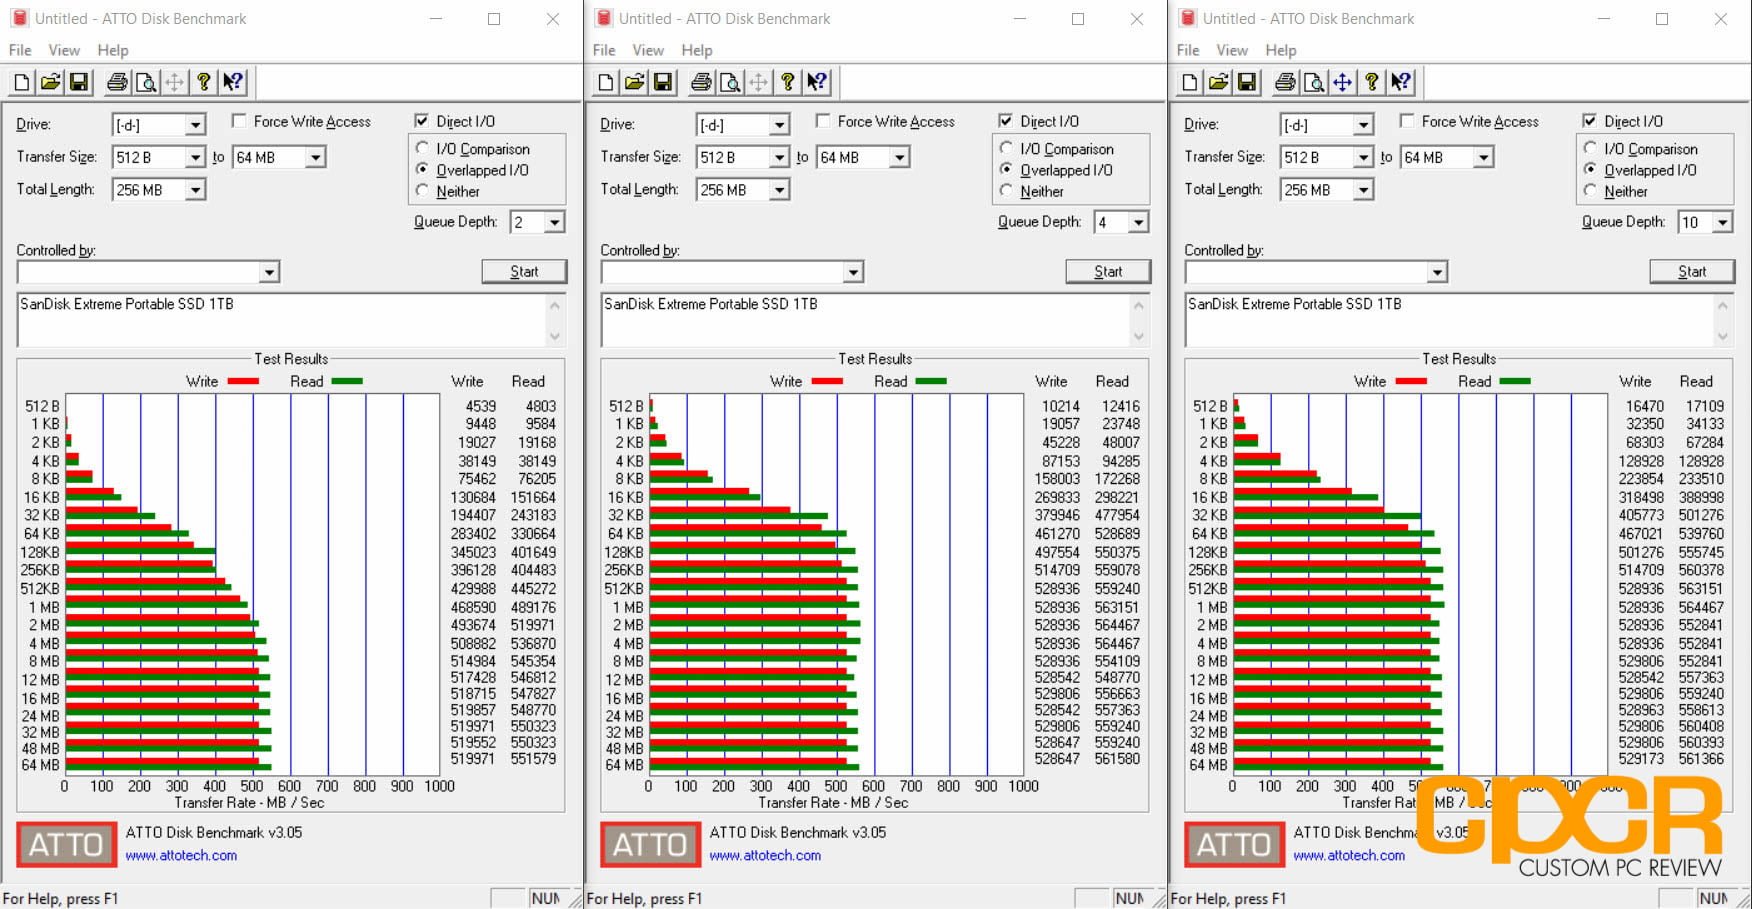The height and width of the screenshot is (909, 1752).
Task: Enable Force Write Access in middle window
Action: coord(823,121)
